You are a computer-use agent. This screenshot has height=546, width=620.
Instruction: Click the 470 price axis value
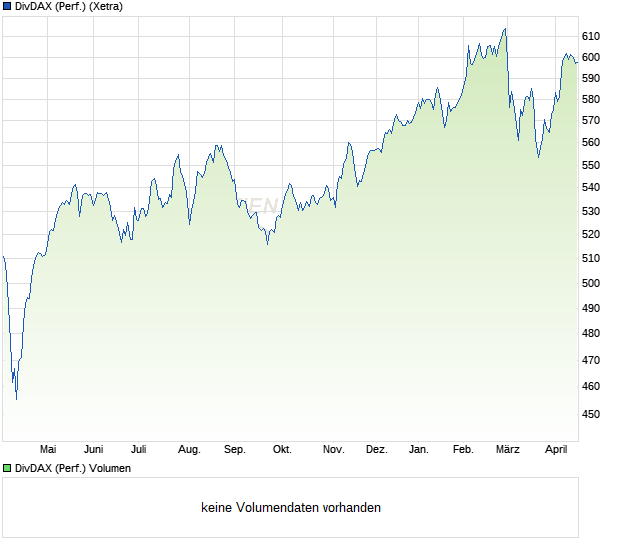(x=591, y=360)
